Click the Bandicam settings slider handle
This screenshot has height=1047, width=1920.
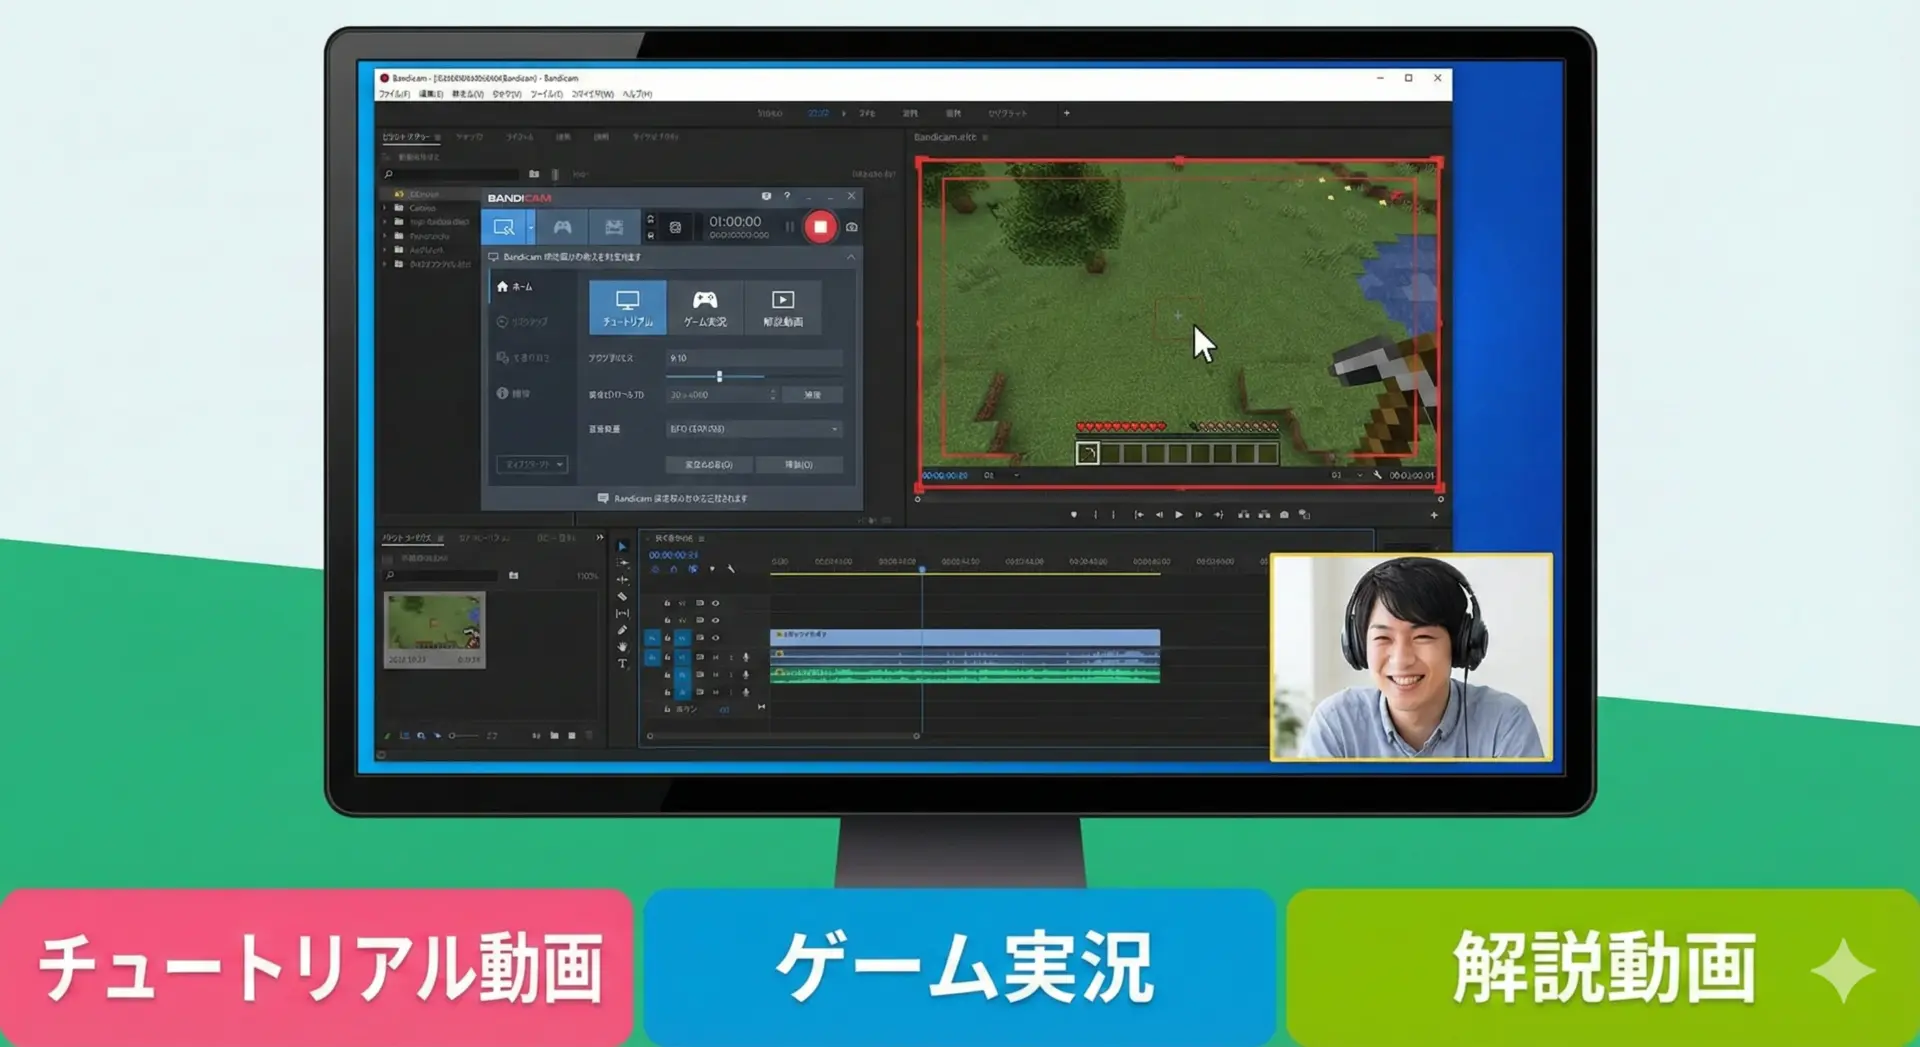pos(719,377)
